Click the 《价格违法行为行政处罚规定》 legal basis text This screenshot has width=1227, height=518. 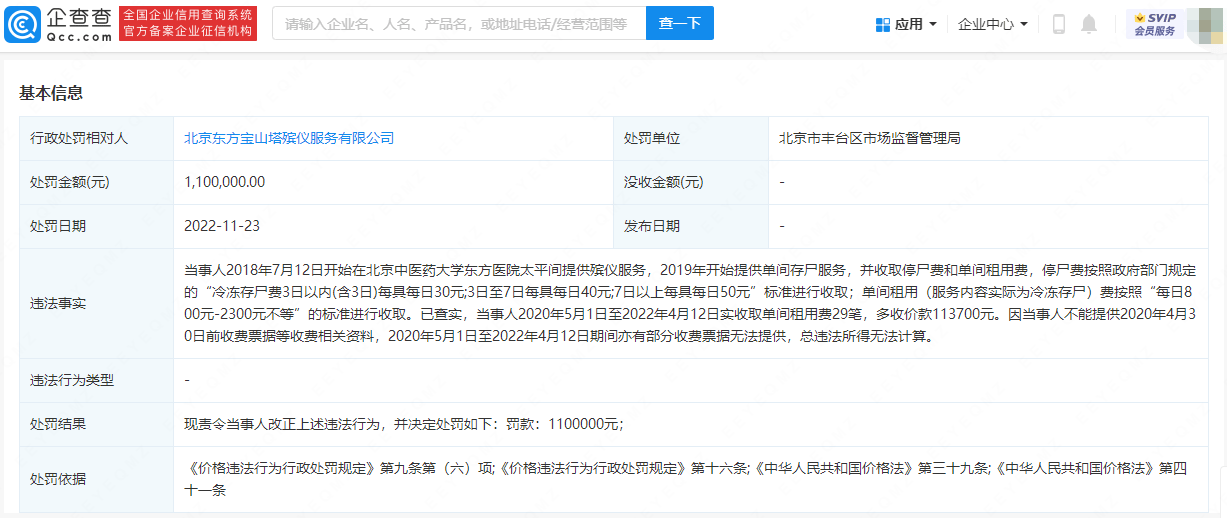point(686,479)
